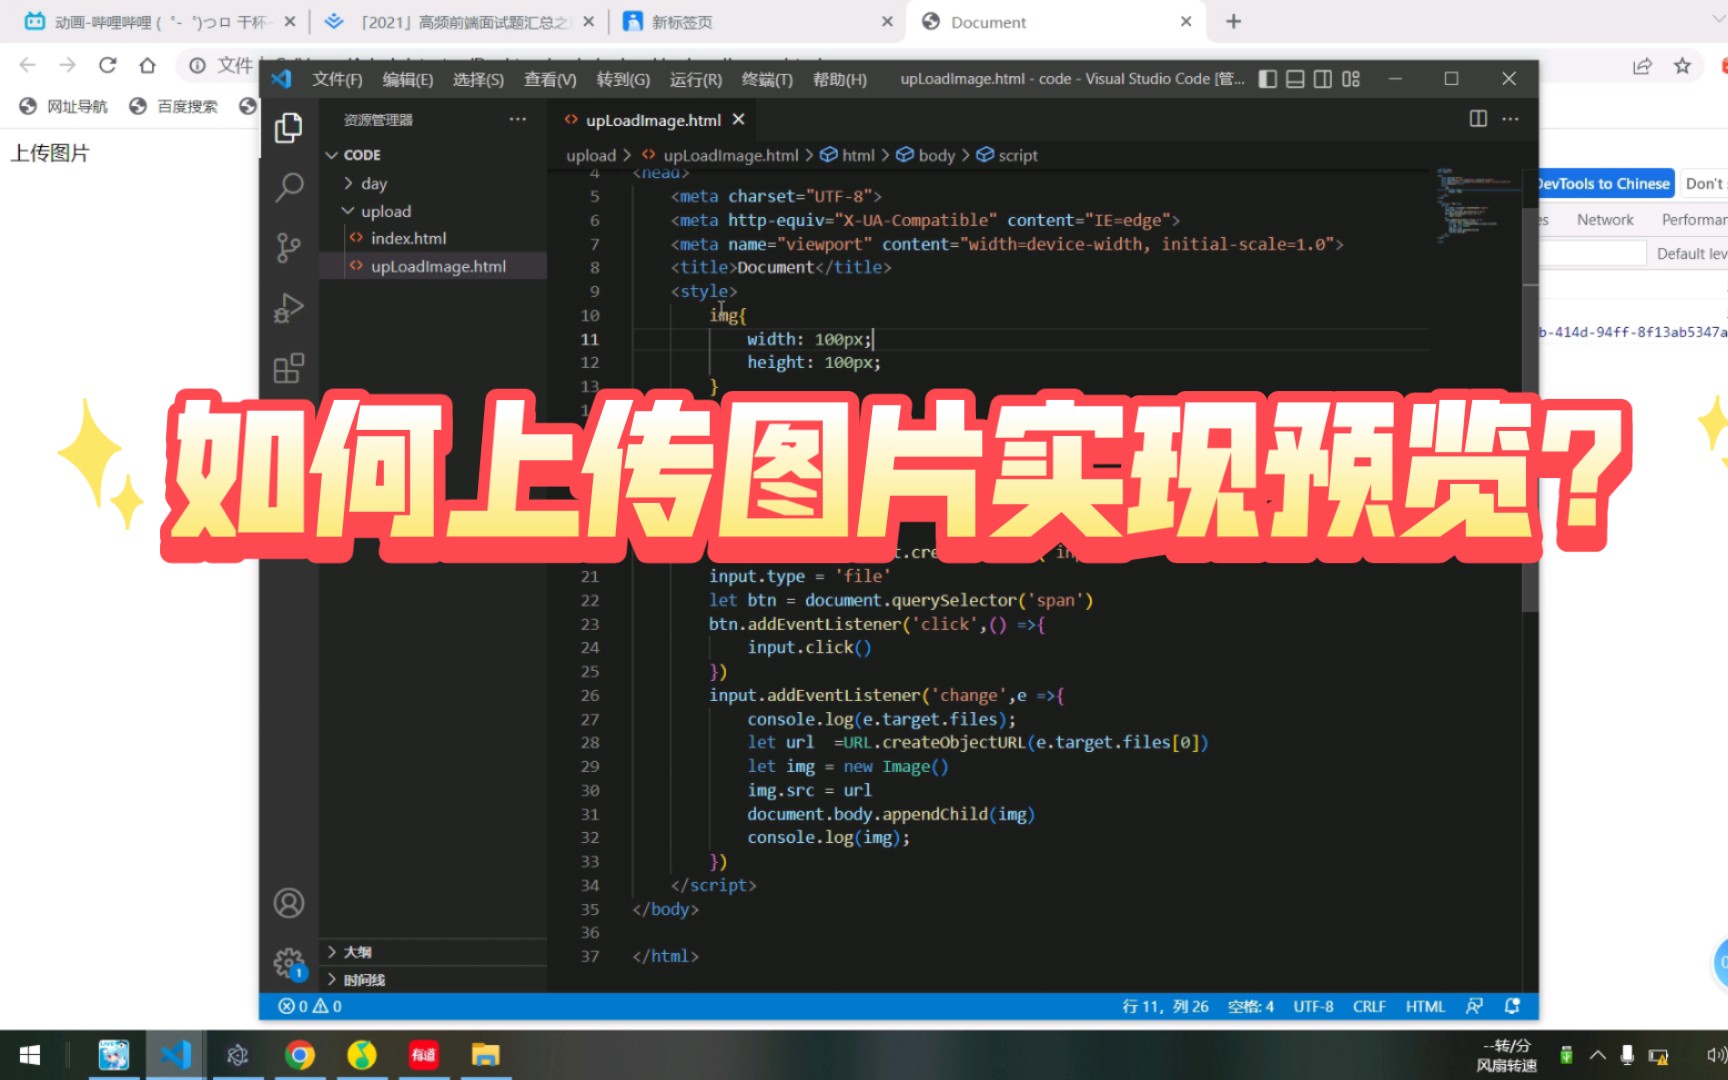The width and height of the screenshot is (1728, 1080).
Task: Open the Explorer view in activity bar
Action: (289, 127)
